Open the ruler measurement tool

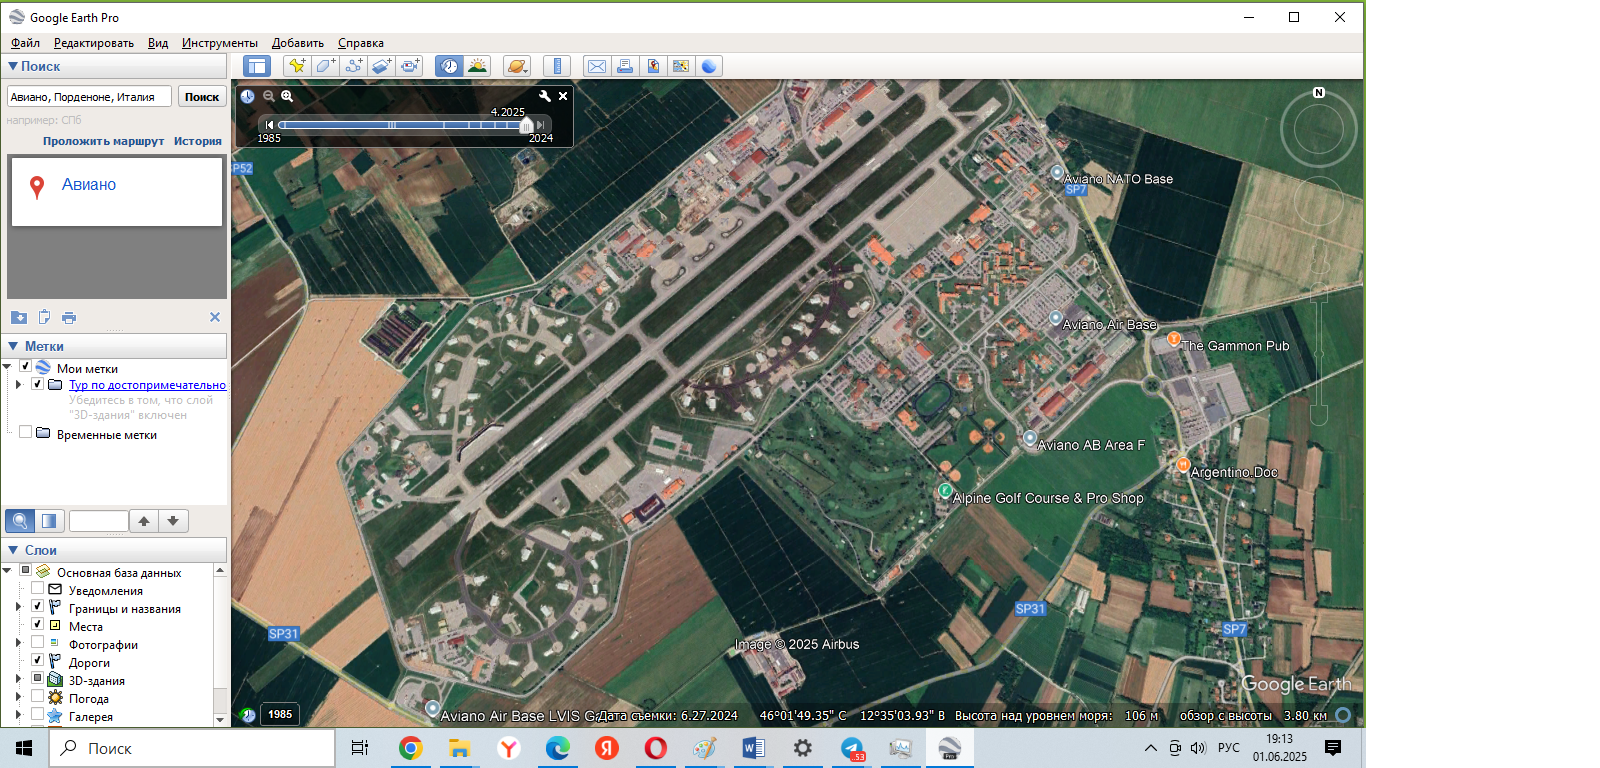[557, 66]
